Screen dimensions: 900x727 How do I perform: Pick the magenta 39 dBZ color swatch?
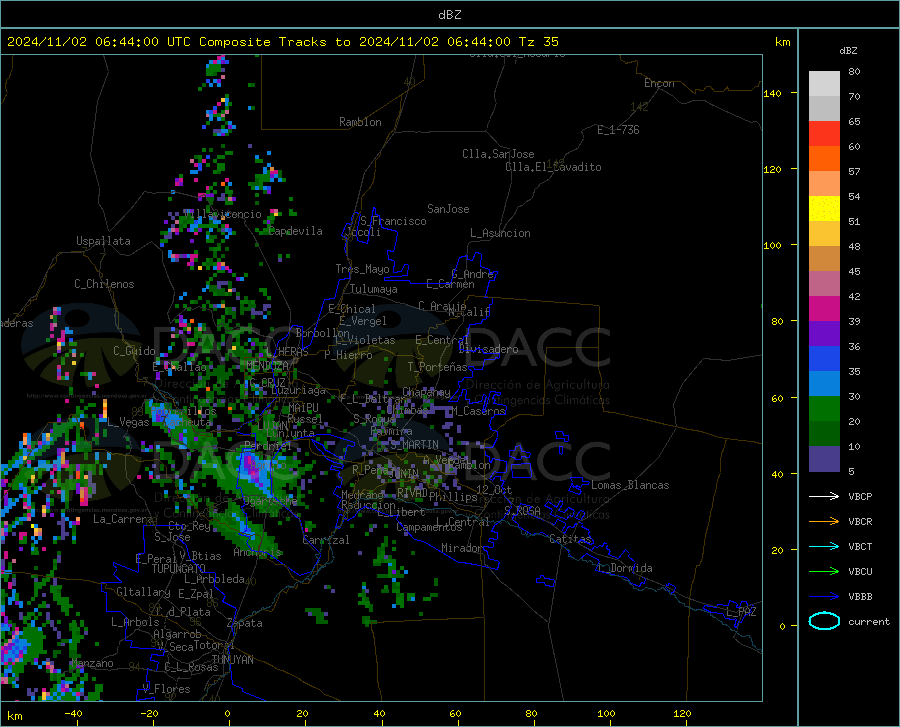pos(824,309)
